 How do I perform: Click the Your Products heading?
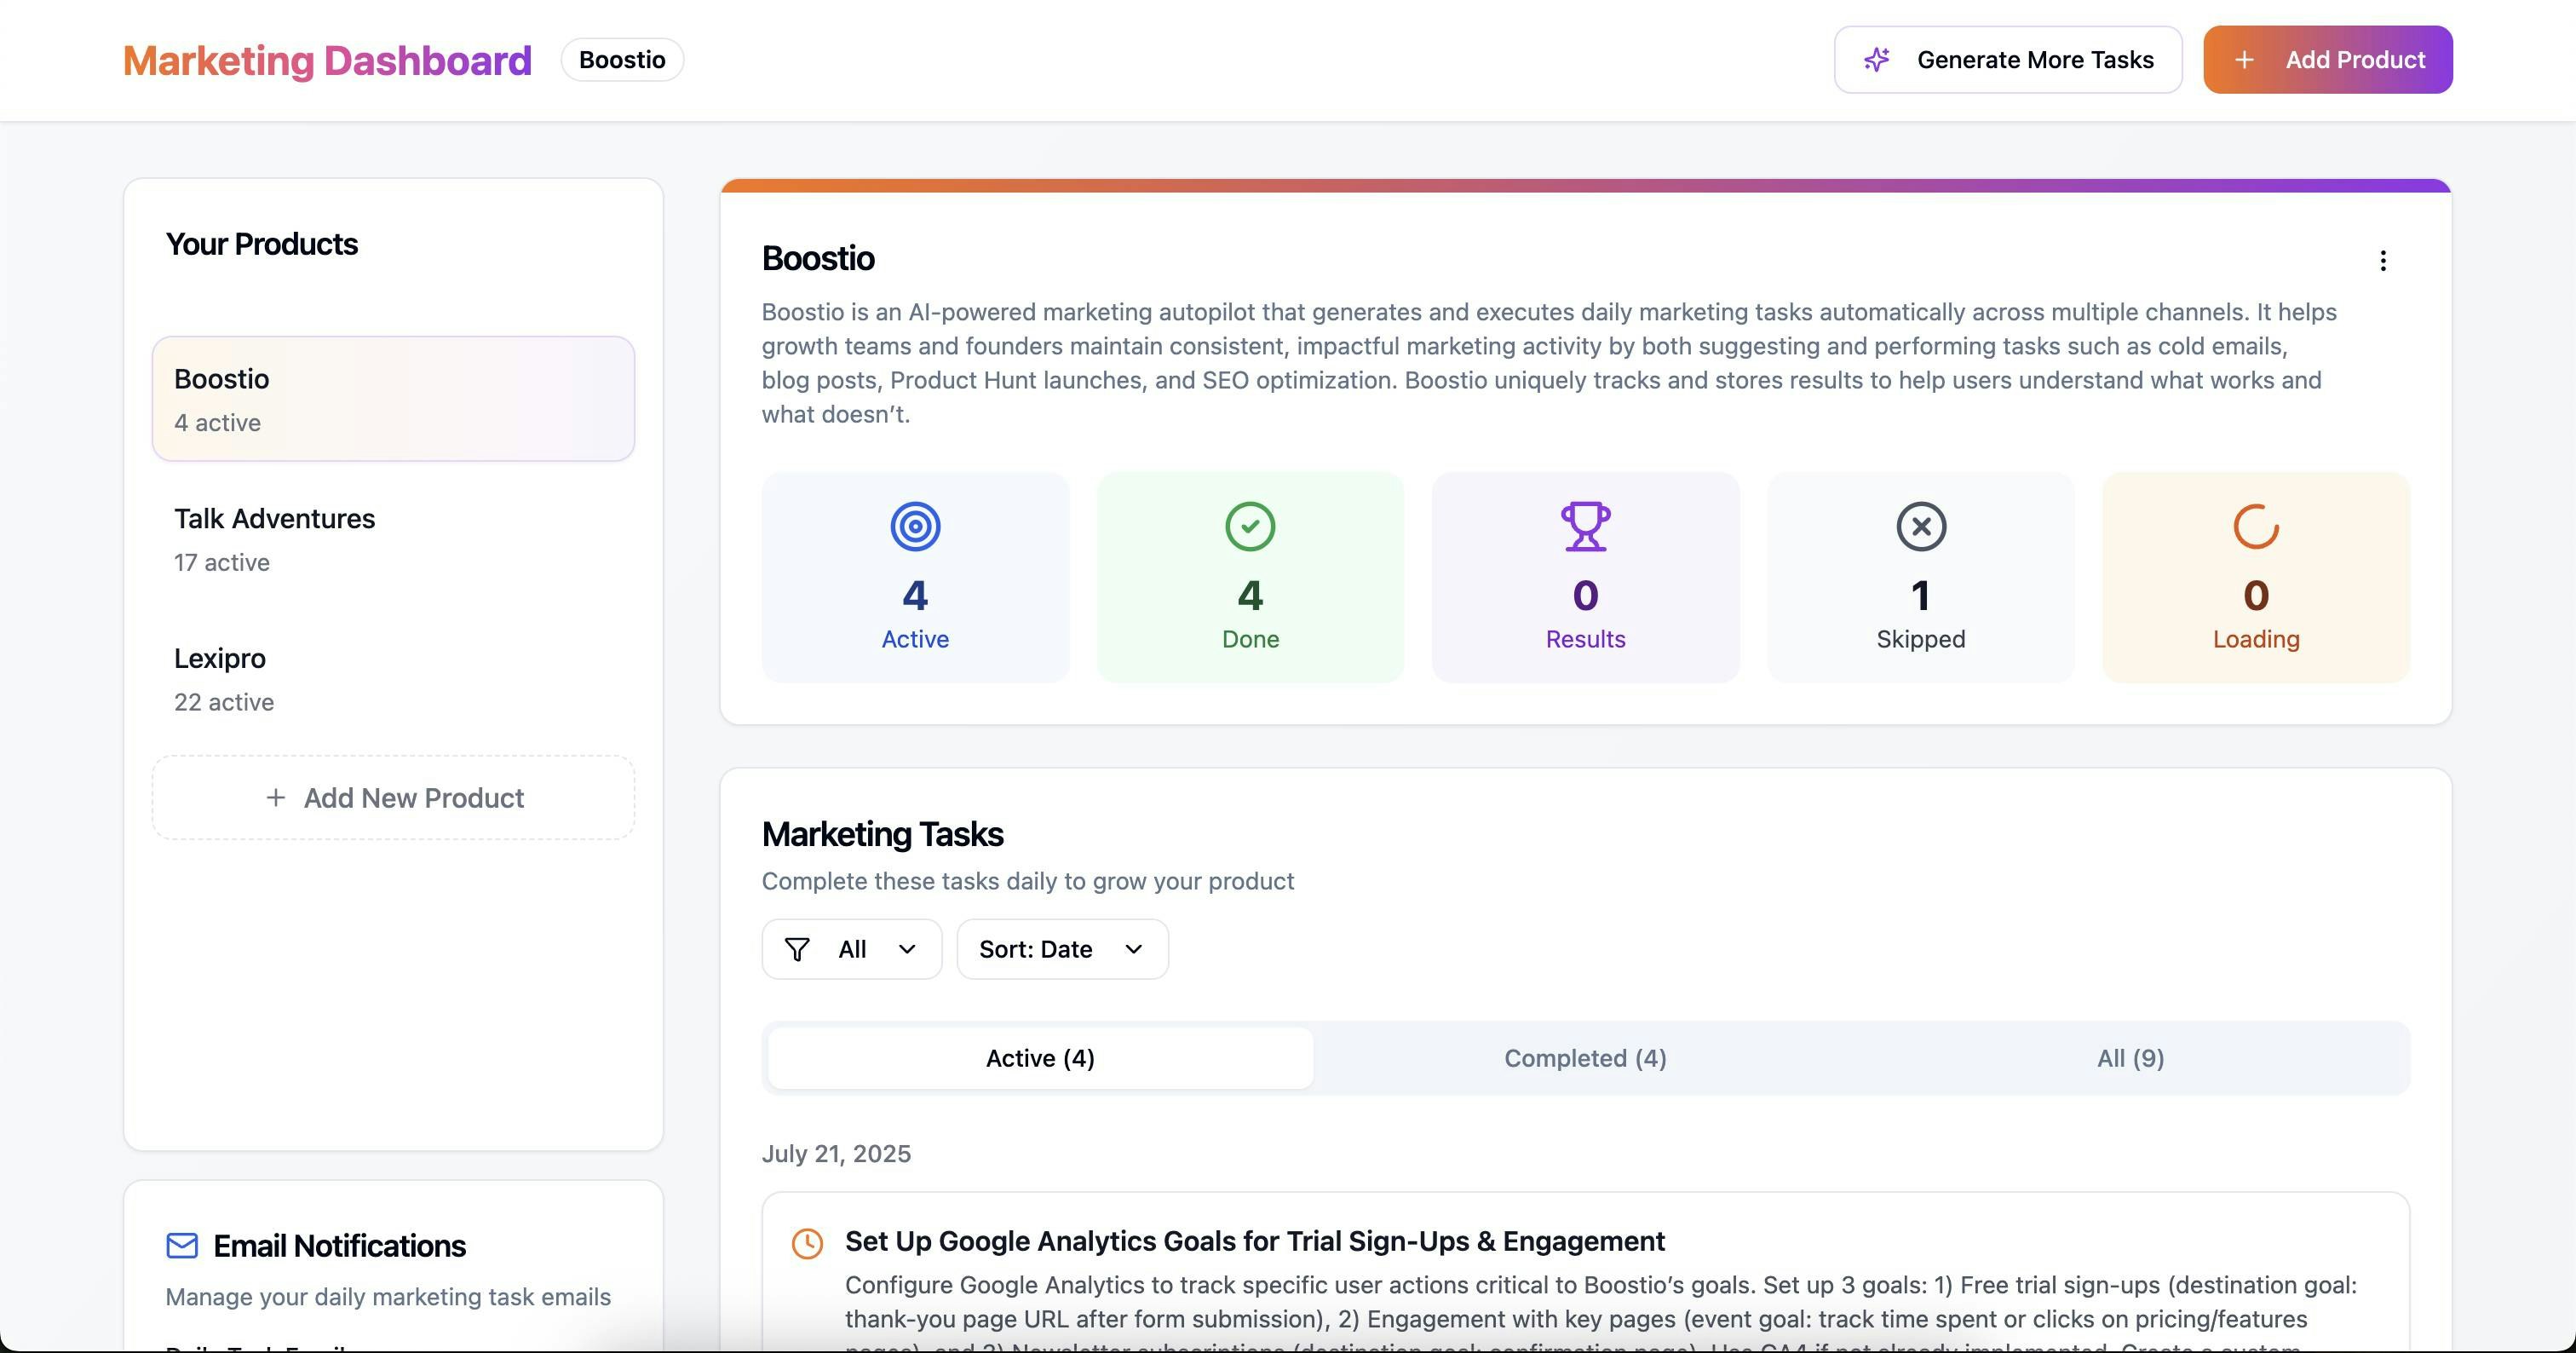261,244
